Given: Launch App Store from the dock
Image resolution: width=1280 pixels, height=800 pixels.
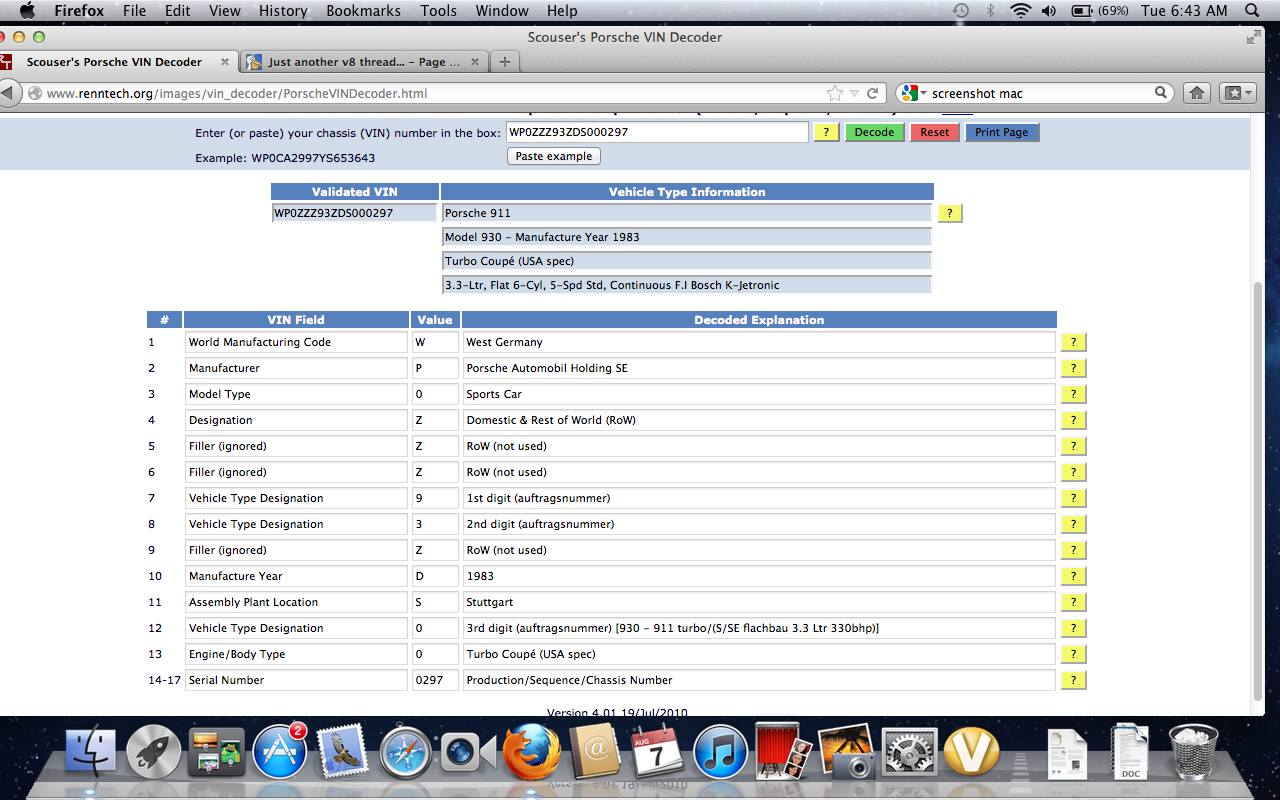Looking at the screenshot, I should [279, 752].
